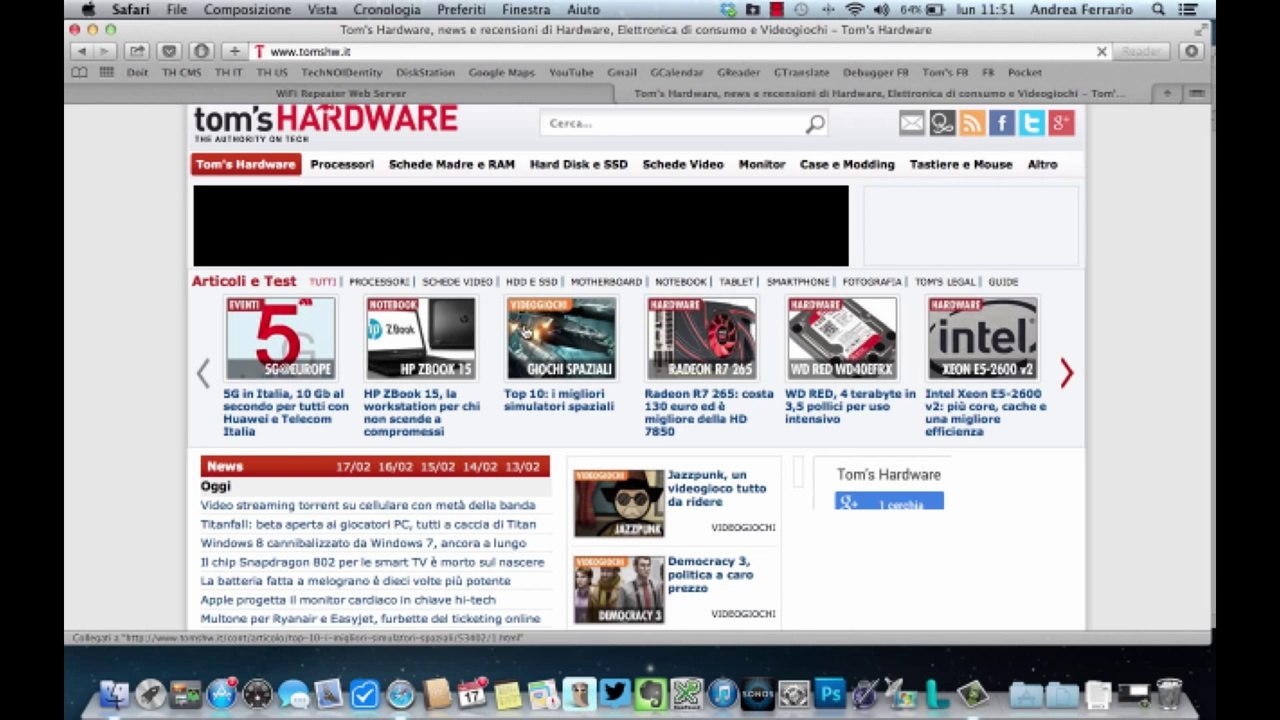Open the GTranslate bookmark
1280x720 pixels.
[801, 72]
